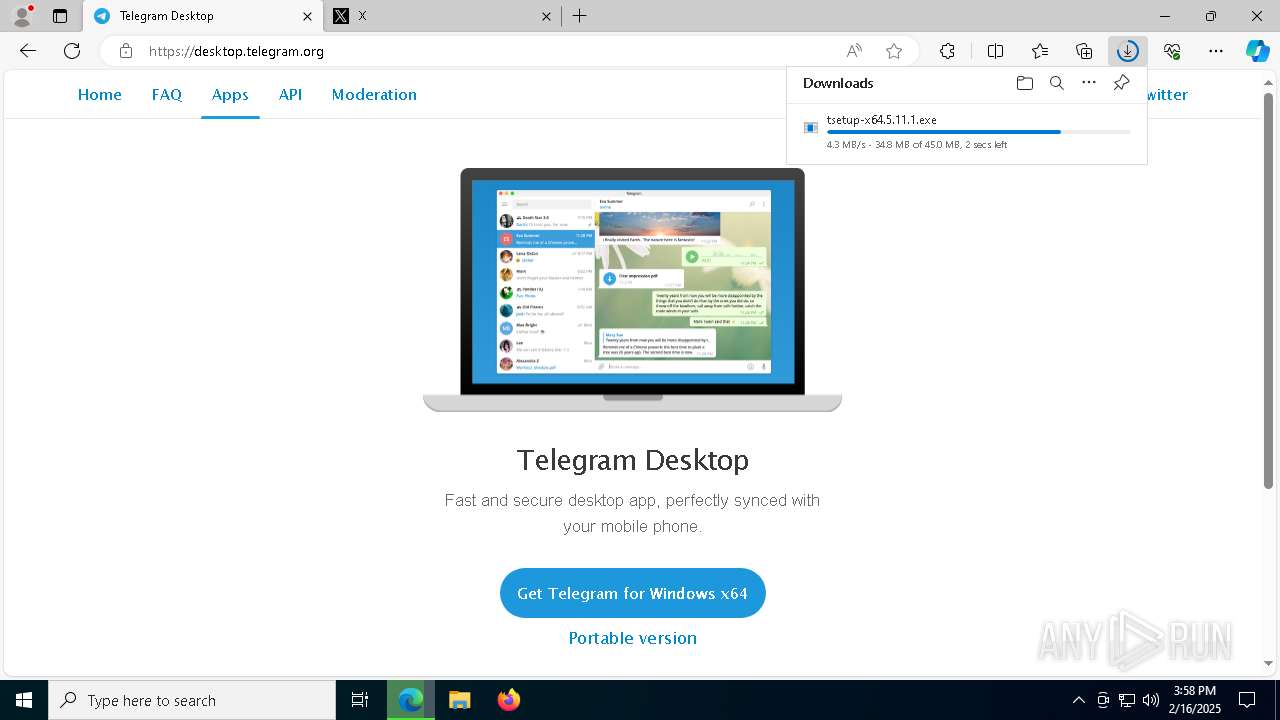Open the Portable version link

coord(632,638)
